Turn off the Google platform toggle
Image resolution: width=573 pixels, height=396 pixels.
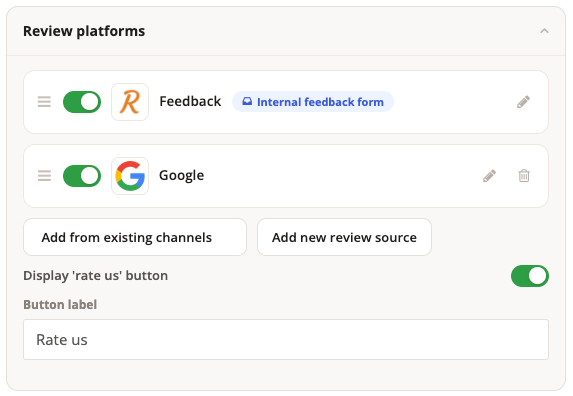pos(82,176)
